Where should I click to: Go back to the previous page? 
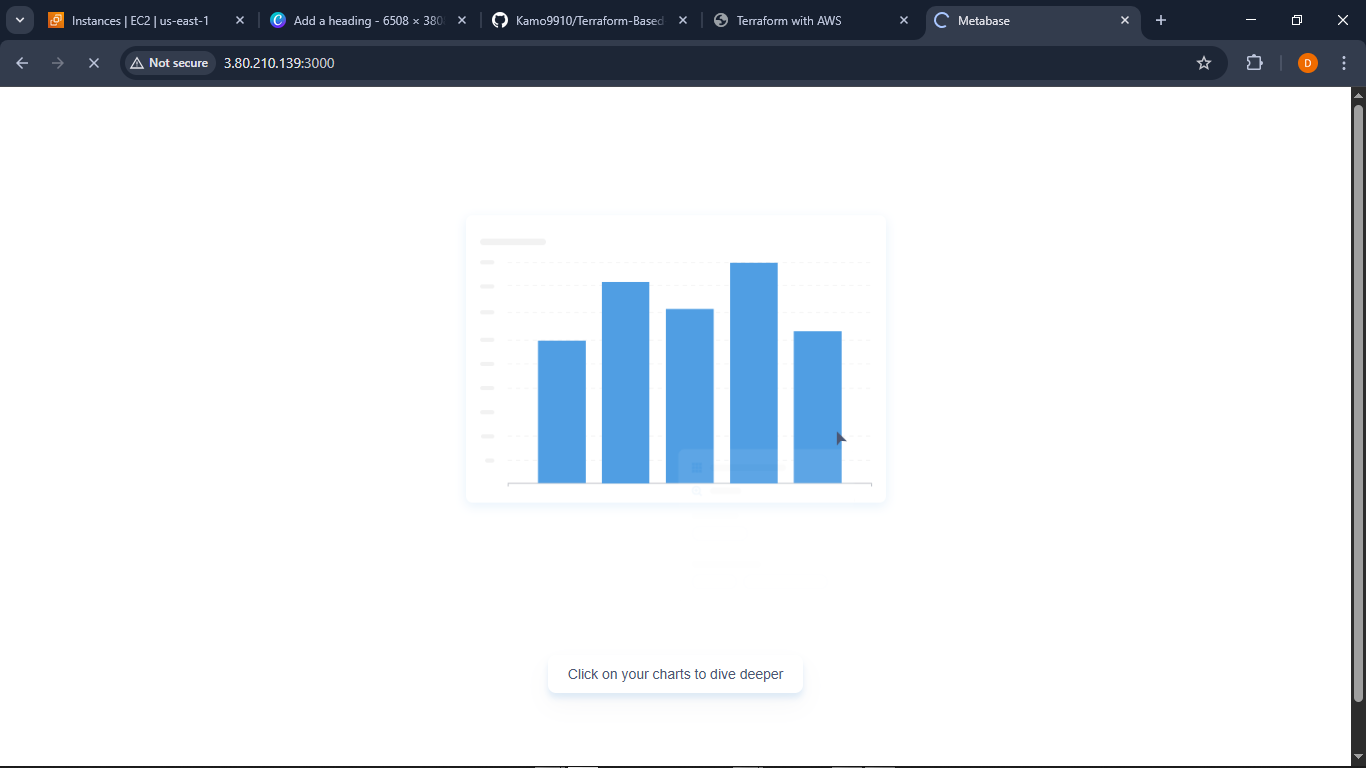coord(22,63)
